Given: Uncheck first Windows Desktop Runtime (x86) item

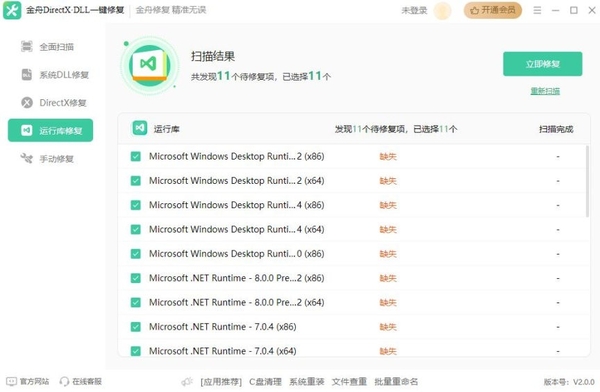Looking at the screenshot, I should (135, 156).
